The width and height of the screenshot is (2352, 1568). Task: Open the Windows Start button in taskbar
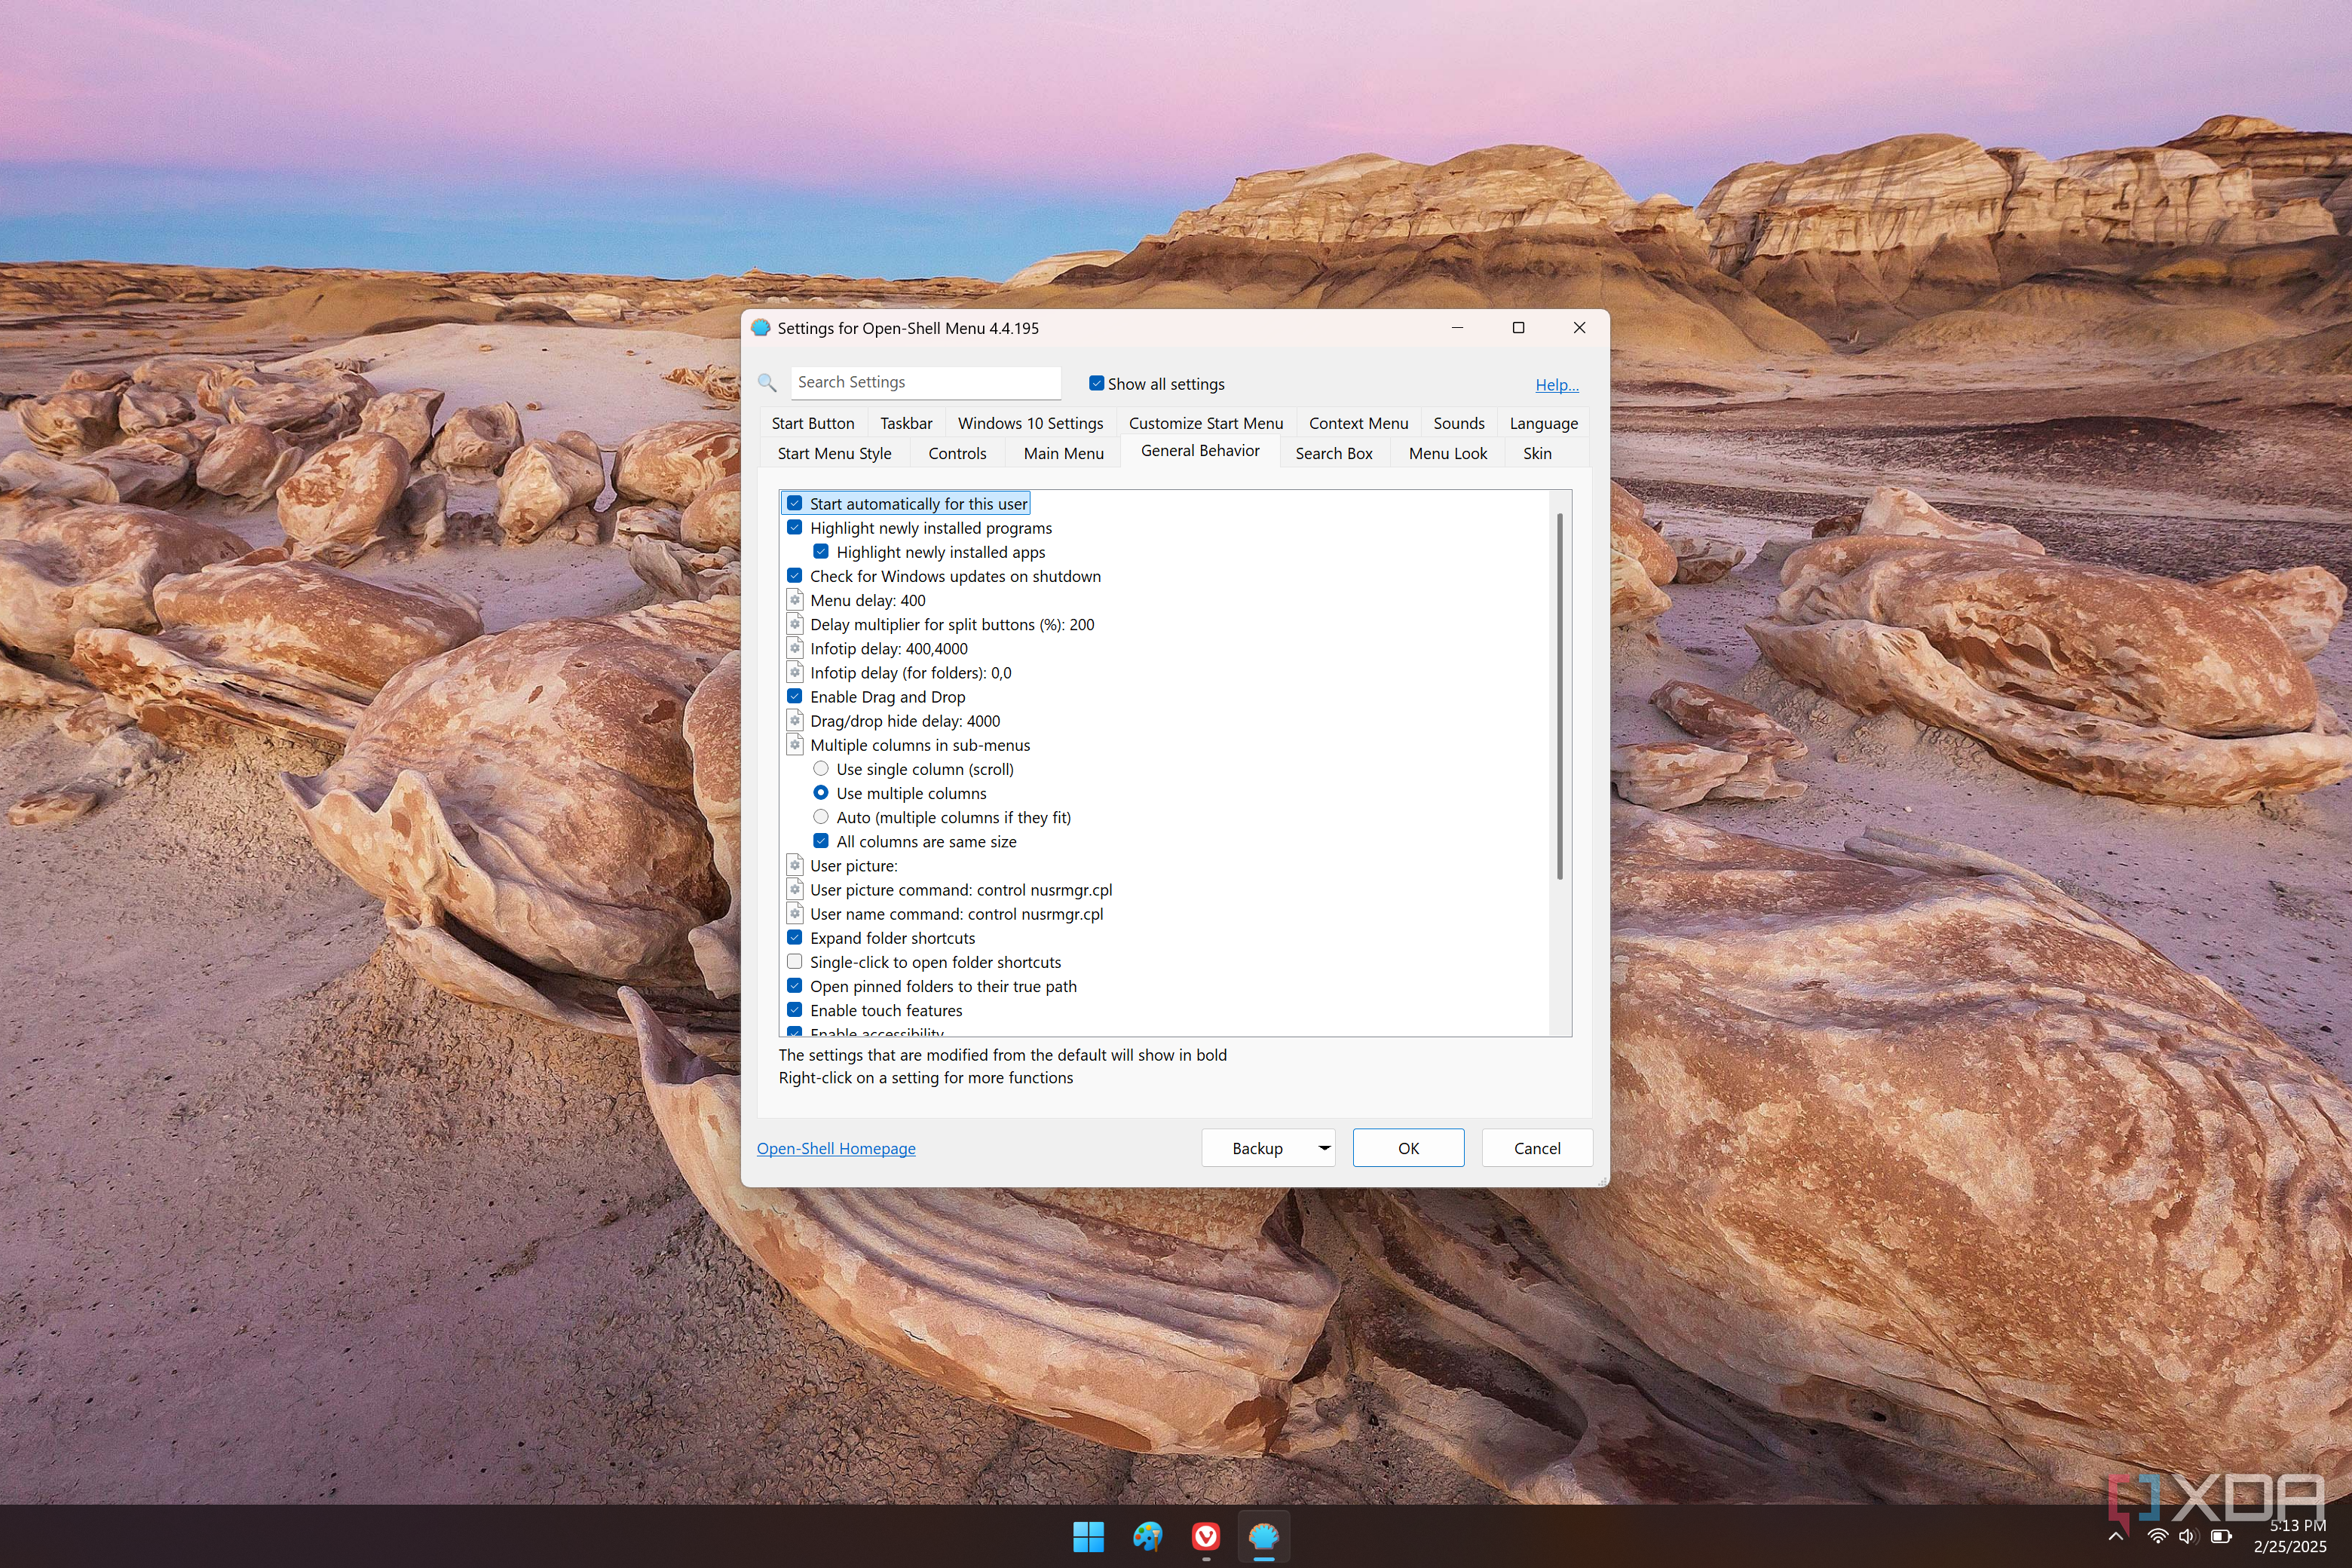point(1088,1536)
